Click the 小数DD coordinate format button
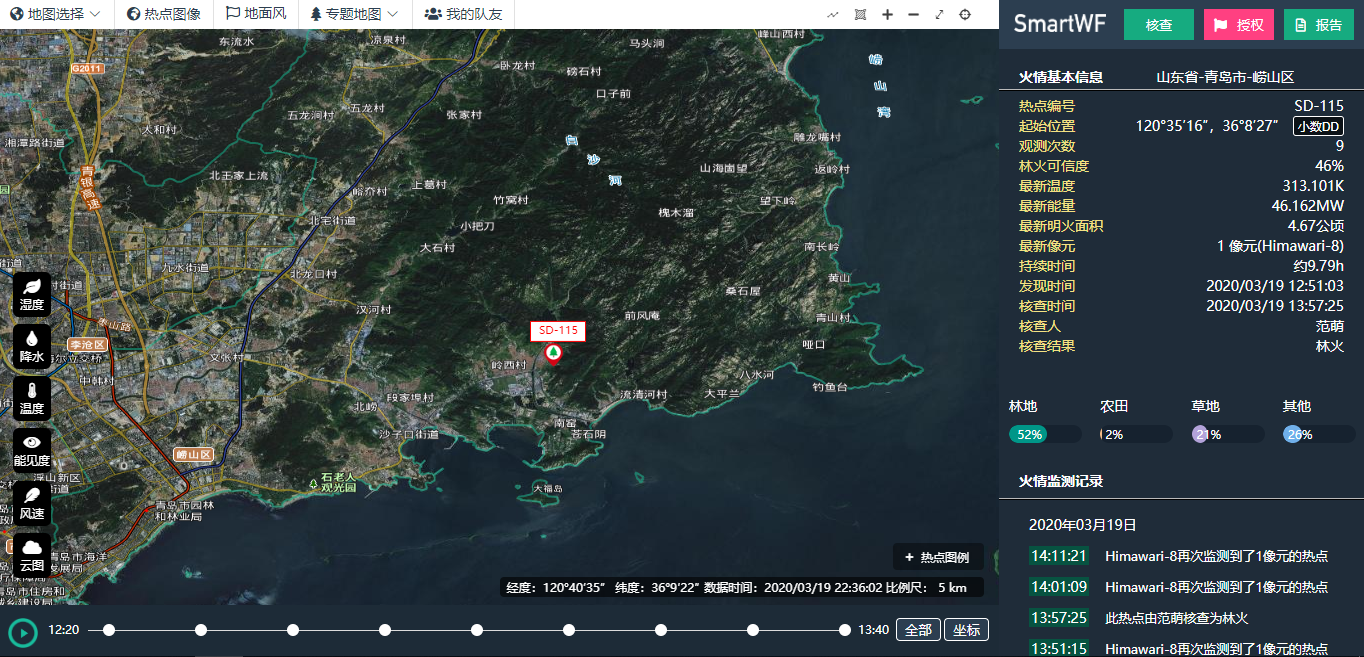 [1318, 126]
